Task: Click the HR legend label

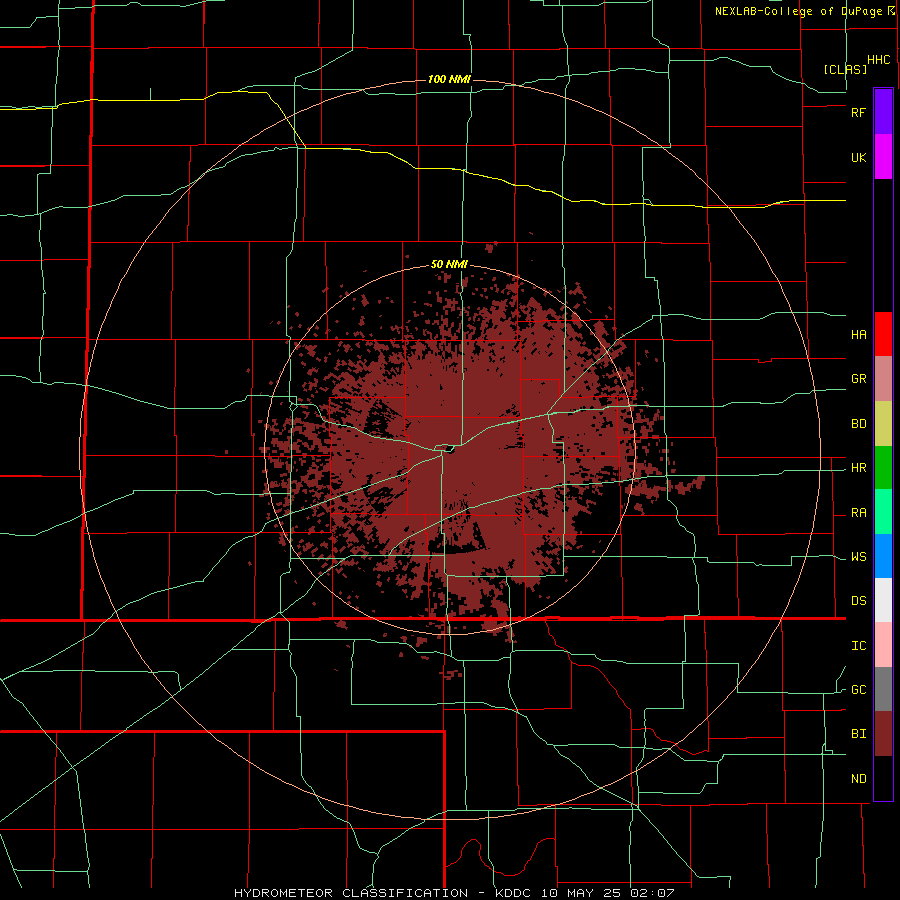Action: pos(859,468)
